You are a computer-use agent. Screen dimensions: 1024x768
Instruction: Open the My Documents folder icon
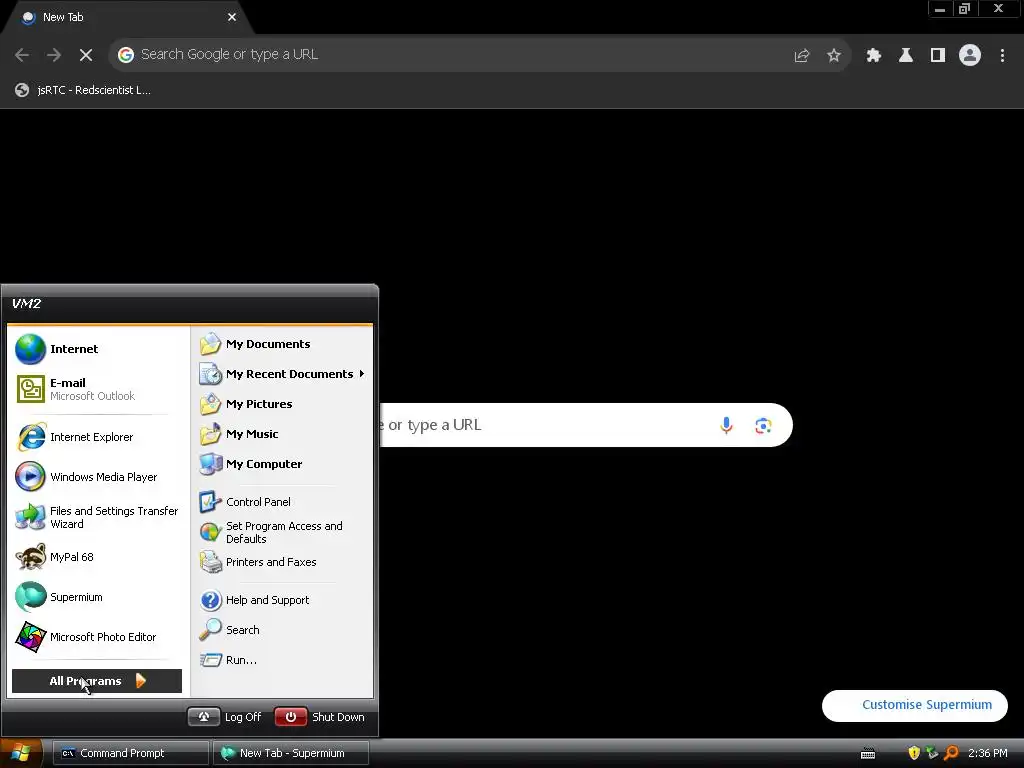pos(210,344)
